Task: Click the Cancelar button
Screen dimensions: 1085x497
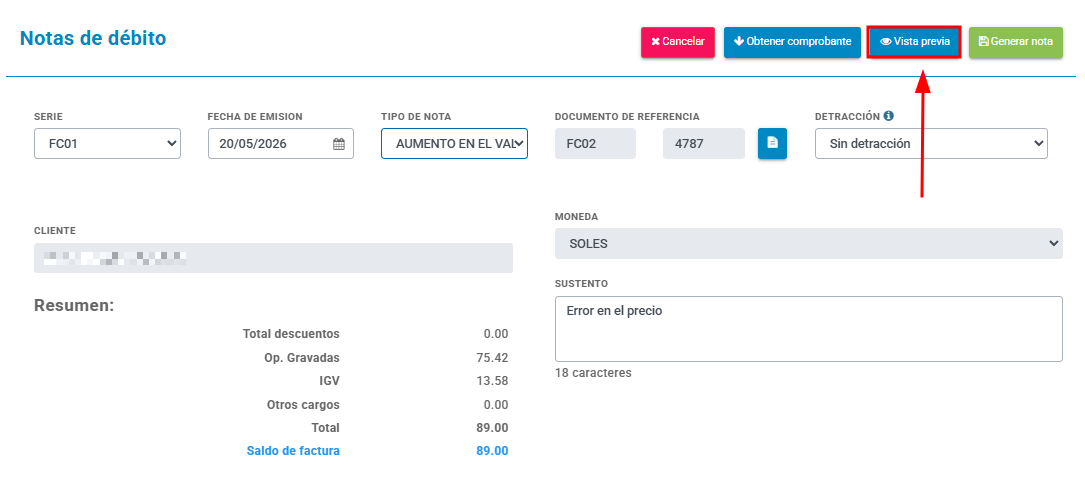Action: coord(677,42)
